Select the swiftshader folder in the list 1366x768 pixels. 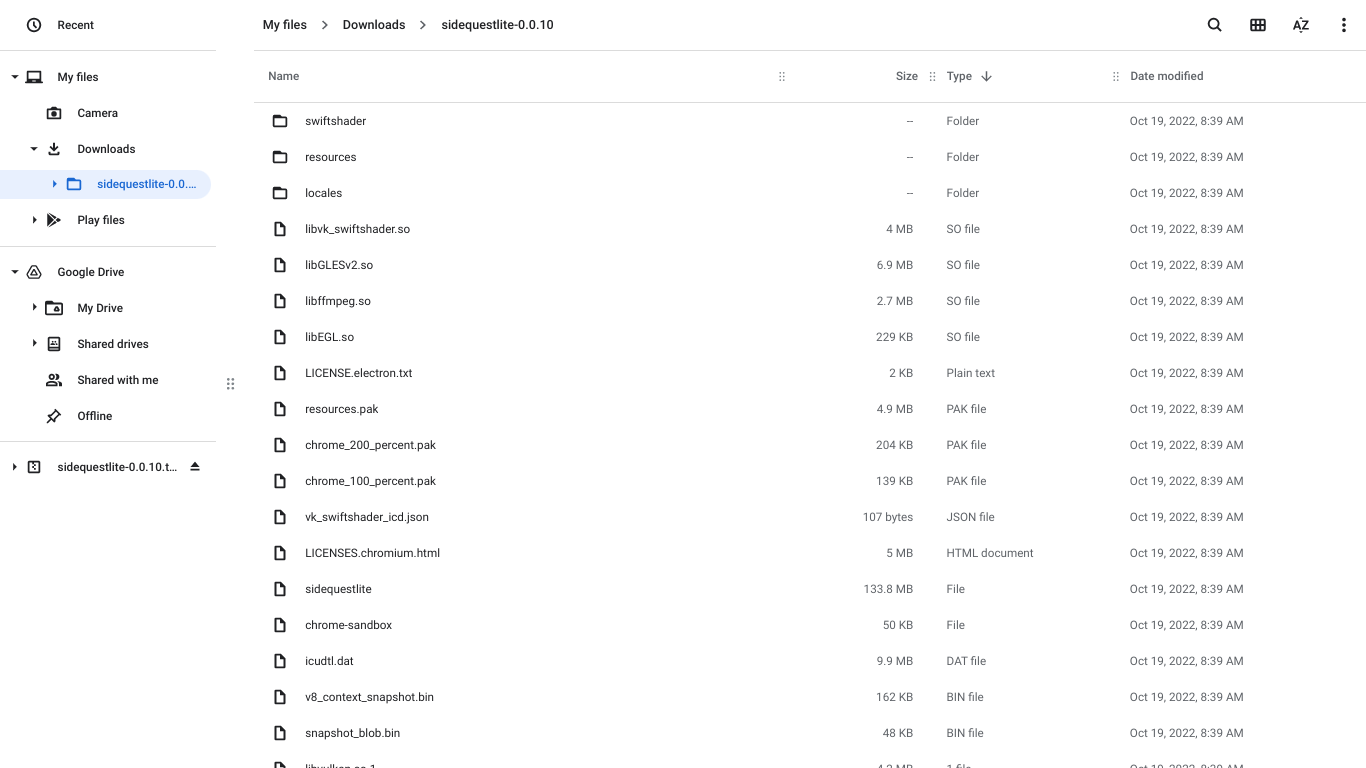point(335,120)
